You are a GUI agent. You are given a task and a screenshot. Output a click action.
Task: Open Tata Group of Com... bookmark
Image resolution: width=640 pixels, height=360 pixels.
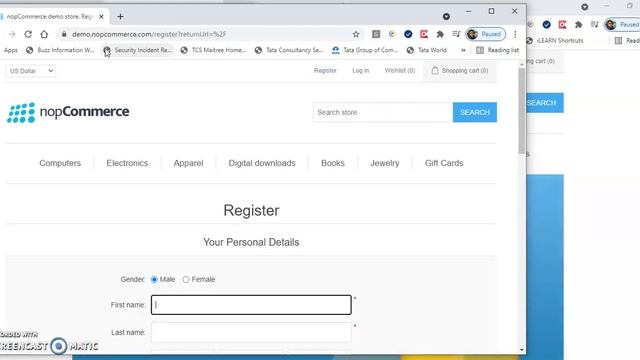(x=365, y=50)
